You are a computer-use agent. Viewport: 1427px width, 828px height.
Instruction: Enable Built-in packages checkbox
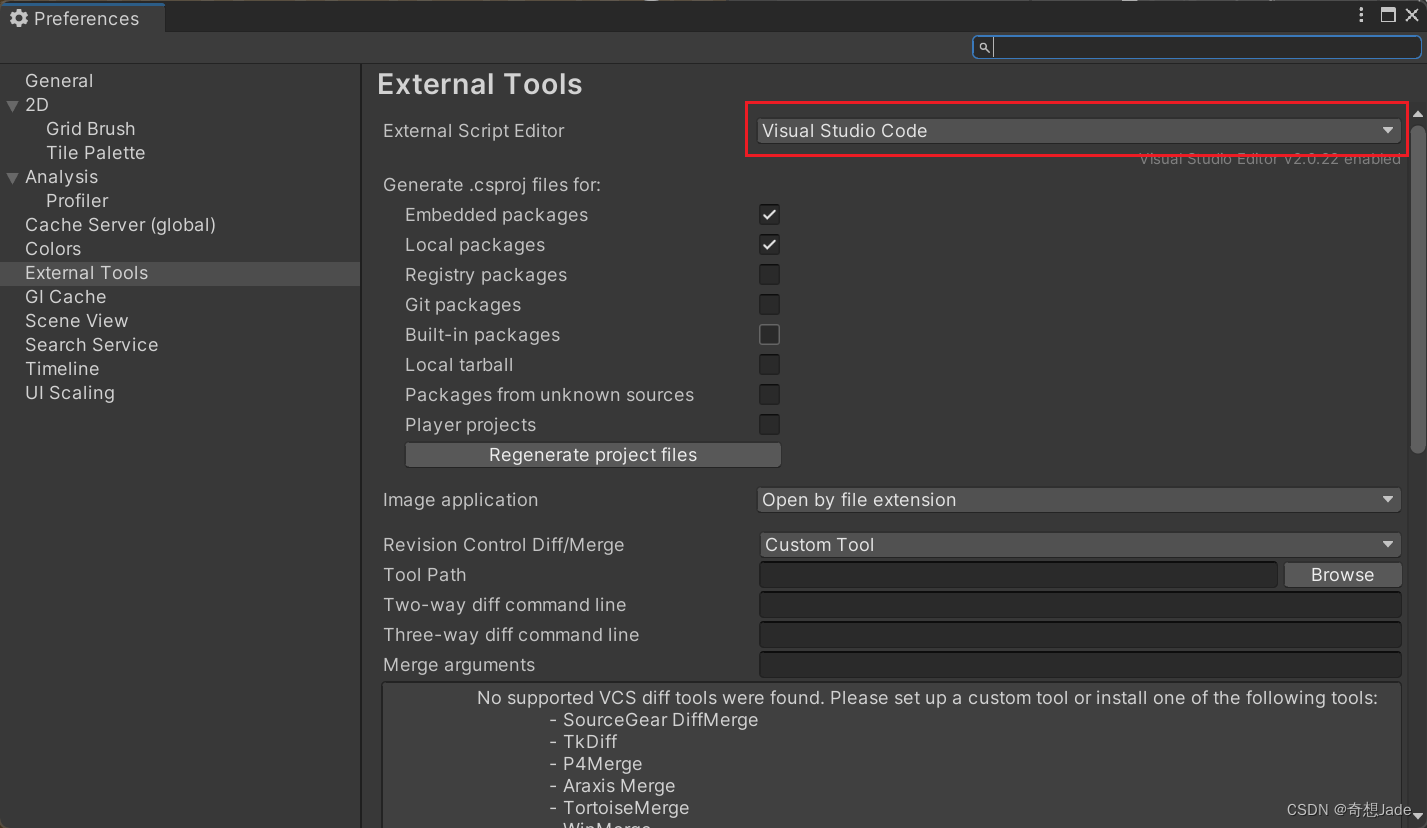tap(769, 335)
